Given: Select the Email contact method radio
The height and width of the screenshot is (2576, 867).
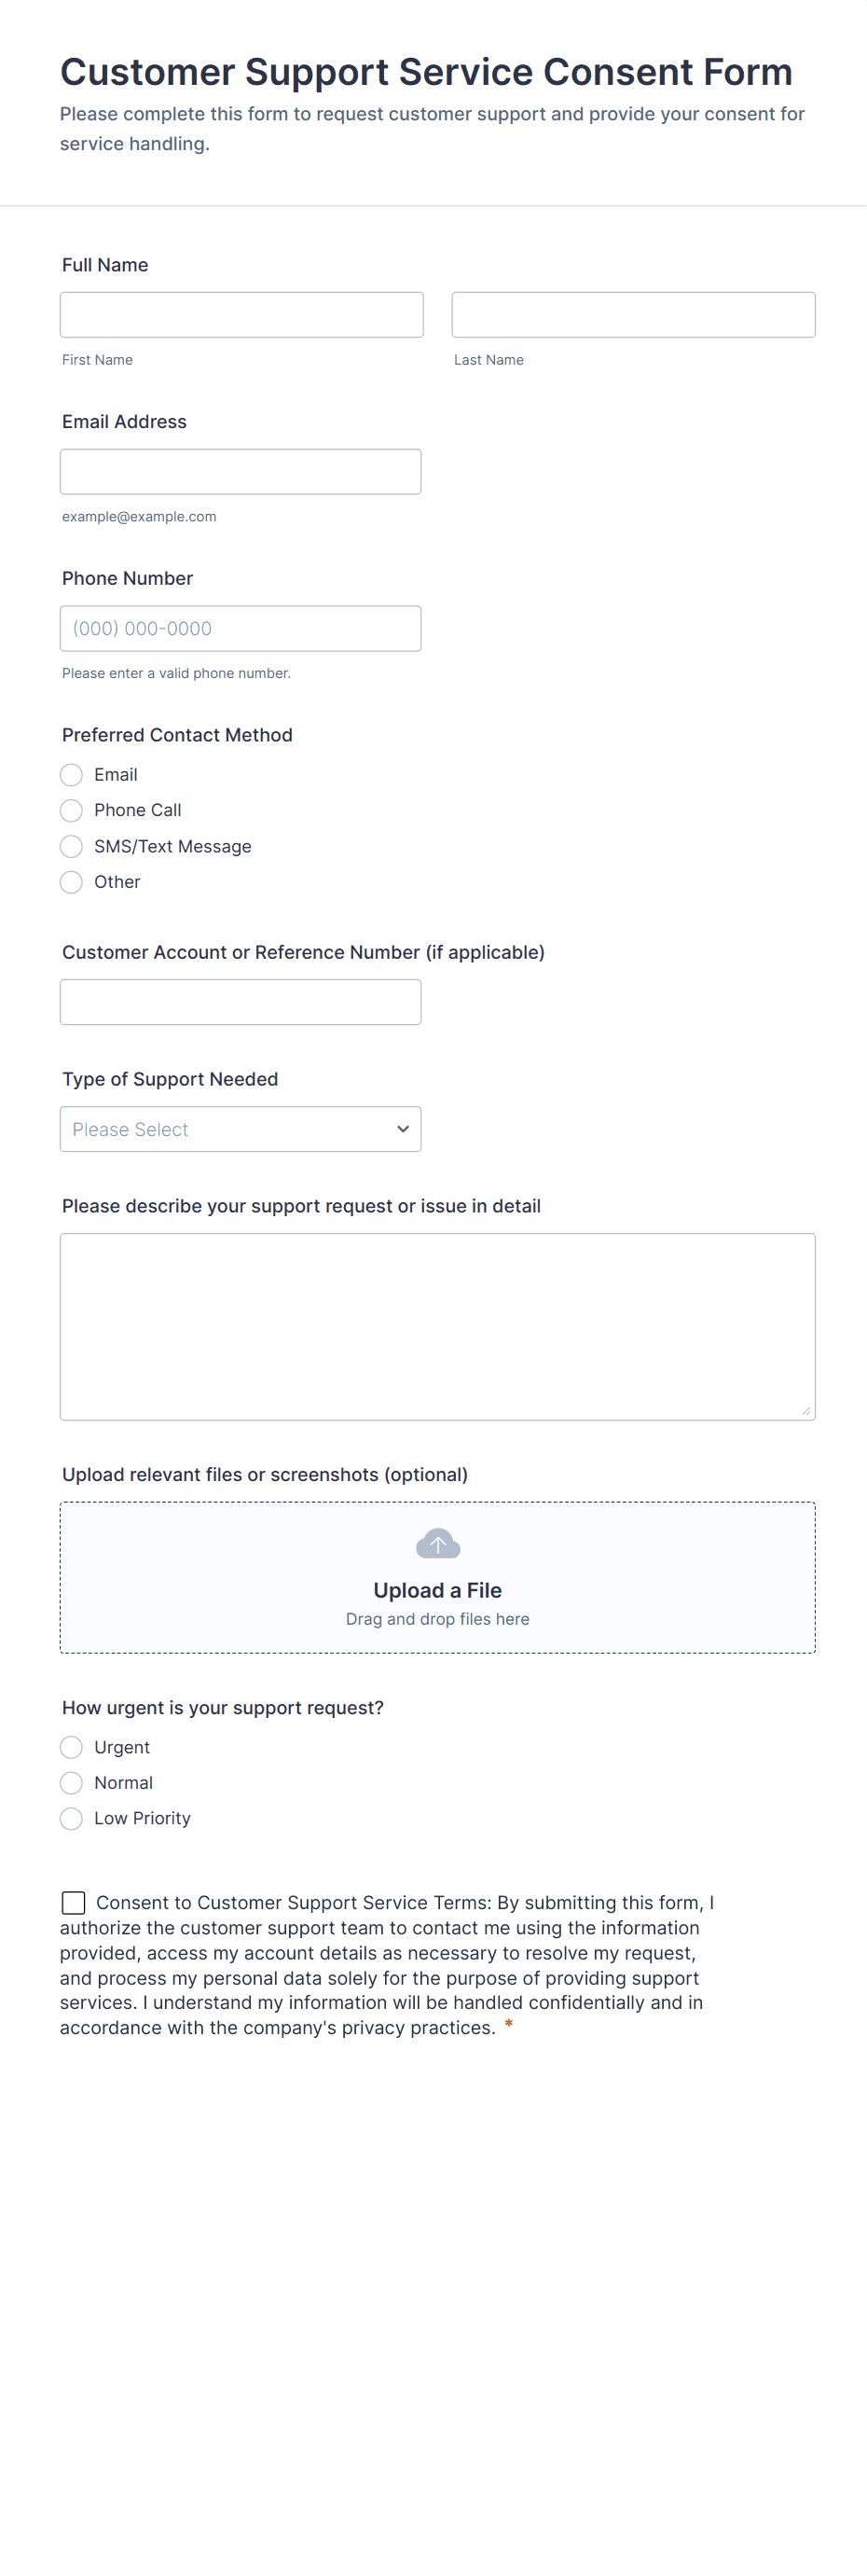Looking at the screenshot, I should pyautogui.click(x=71, y=775).
